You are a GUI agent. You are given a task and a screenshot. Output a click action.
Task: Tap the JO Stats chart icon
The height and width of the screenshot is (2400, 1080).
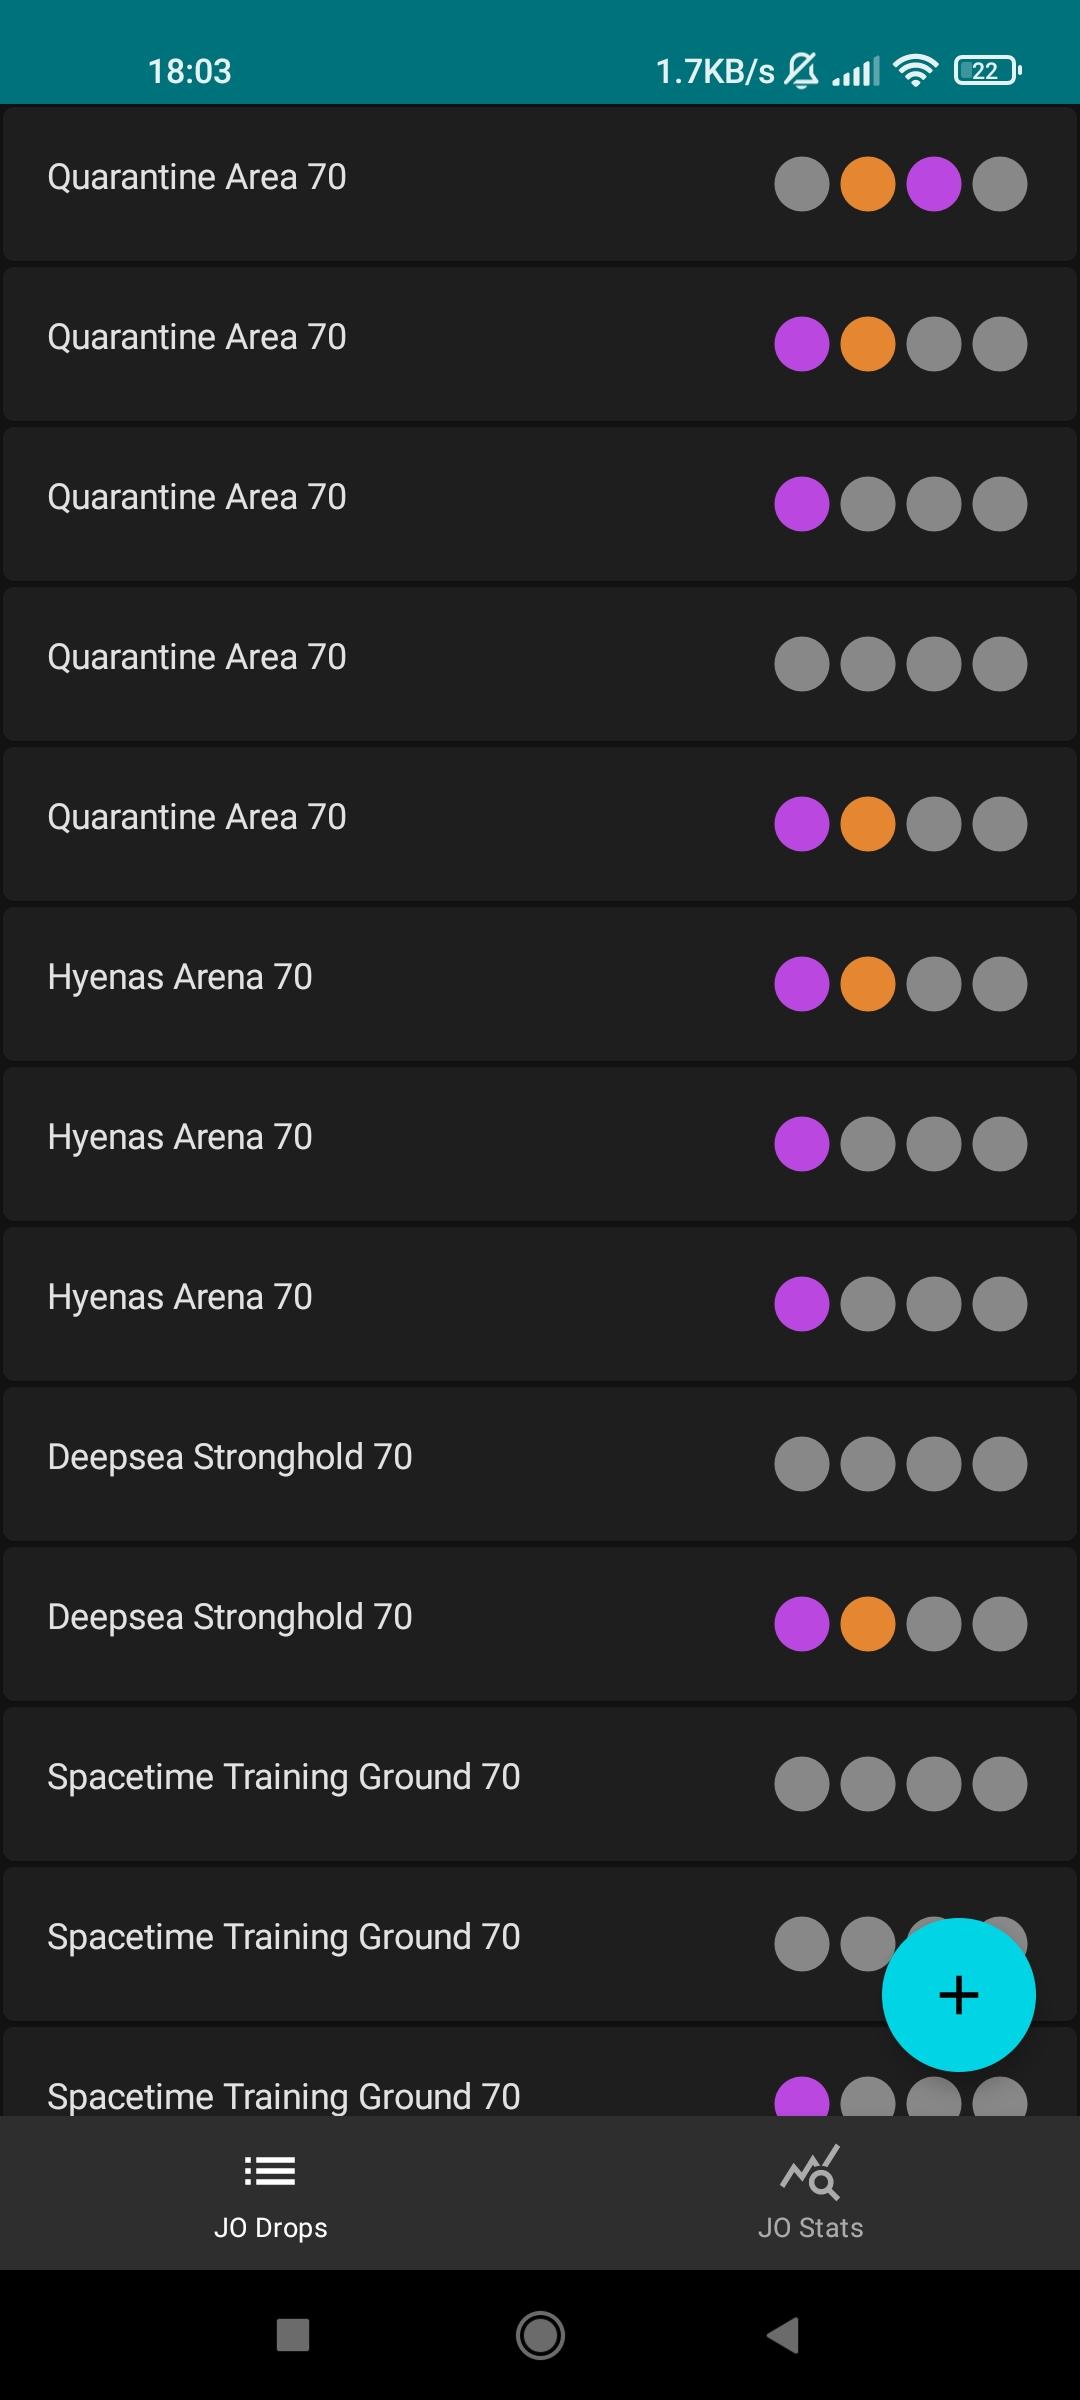[x=810, y=2172]
